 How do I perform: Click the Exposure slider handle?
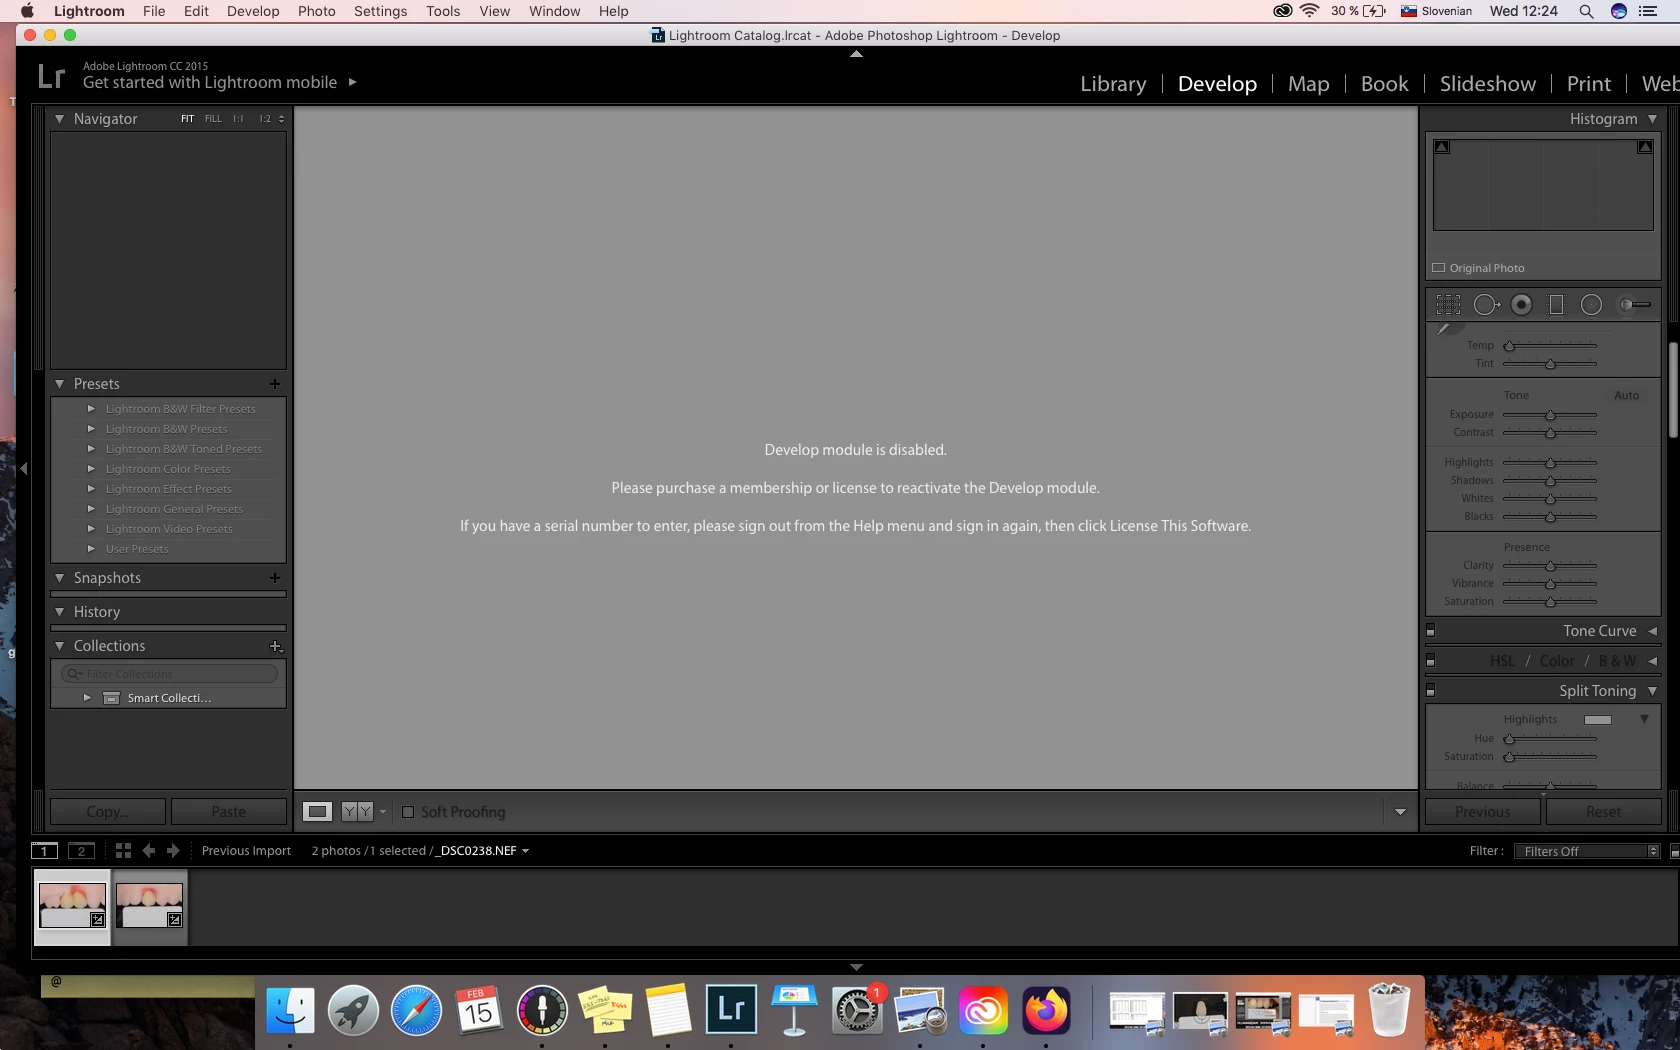tap(1550, 415)
